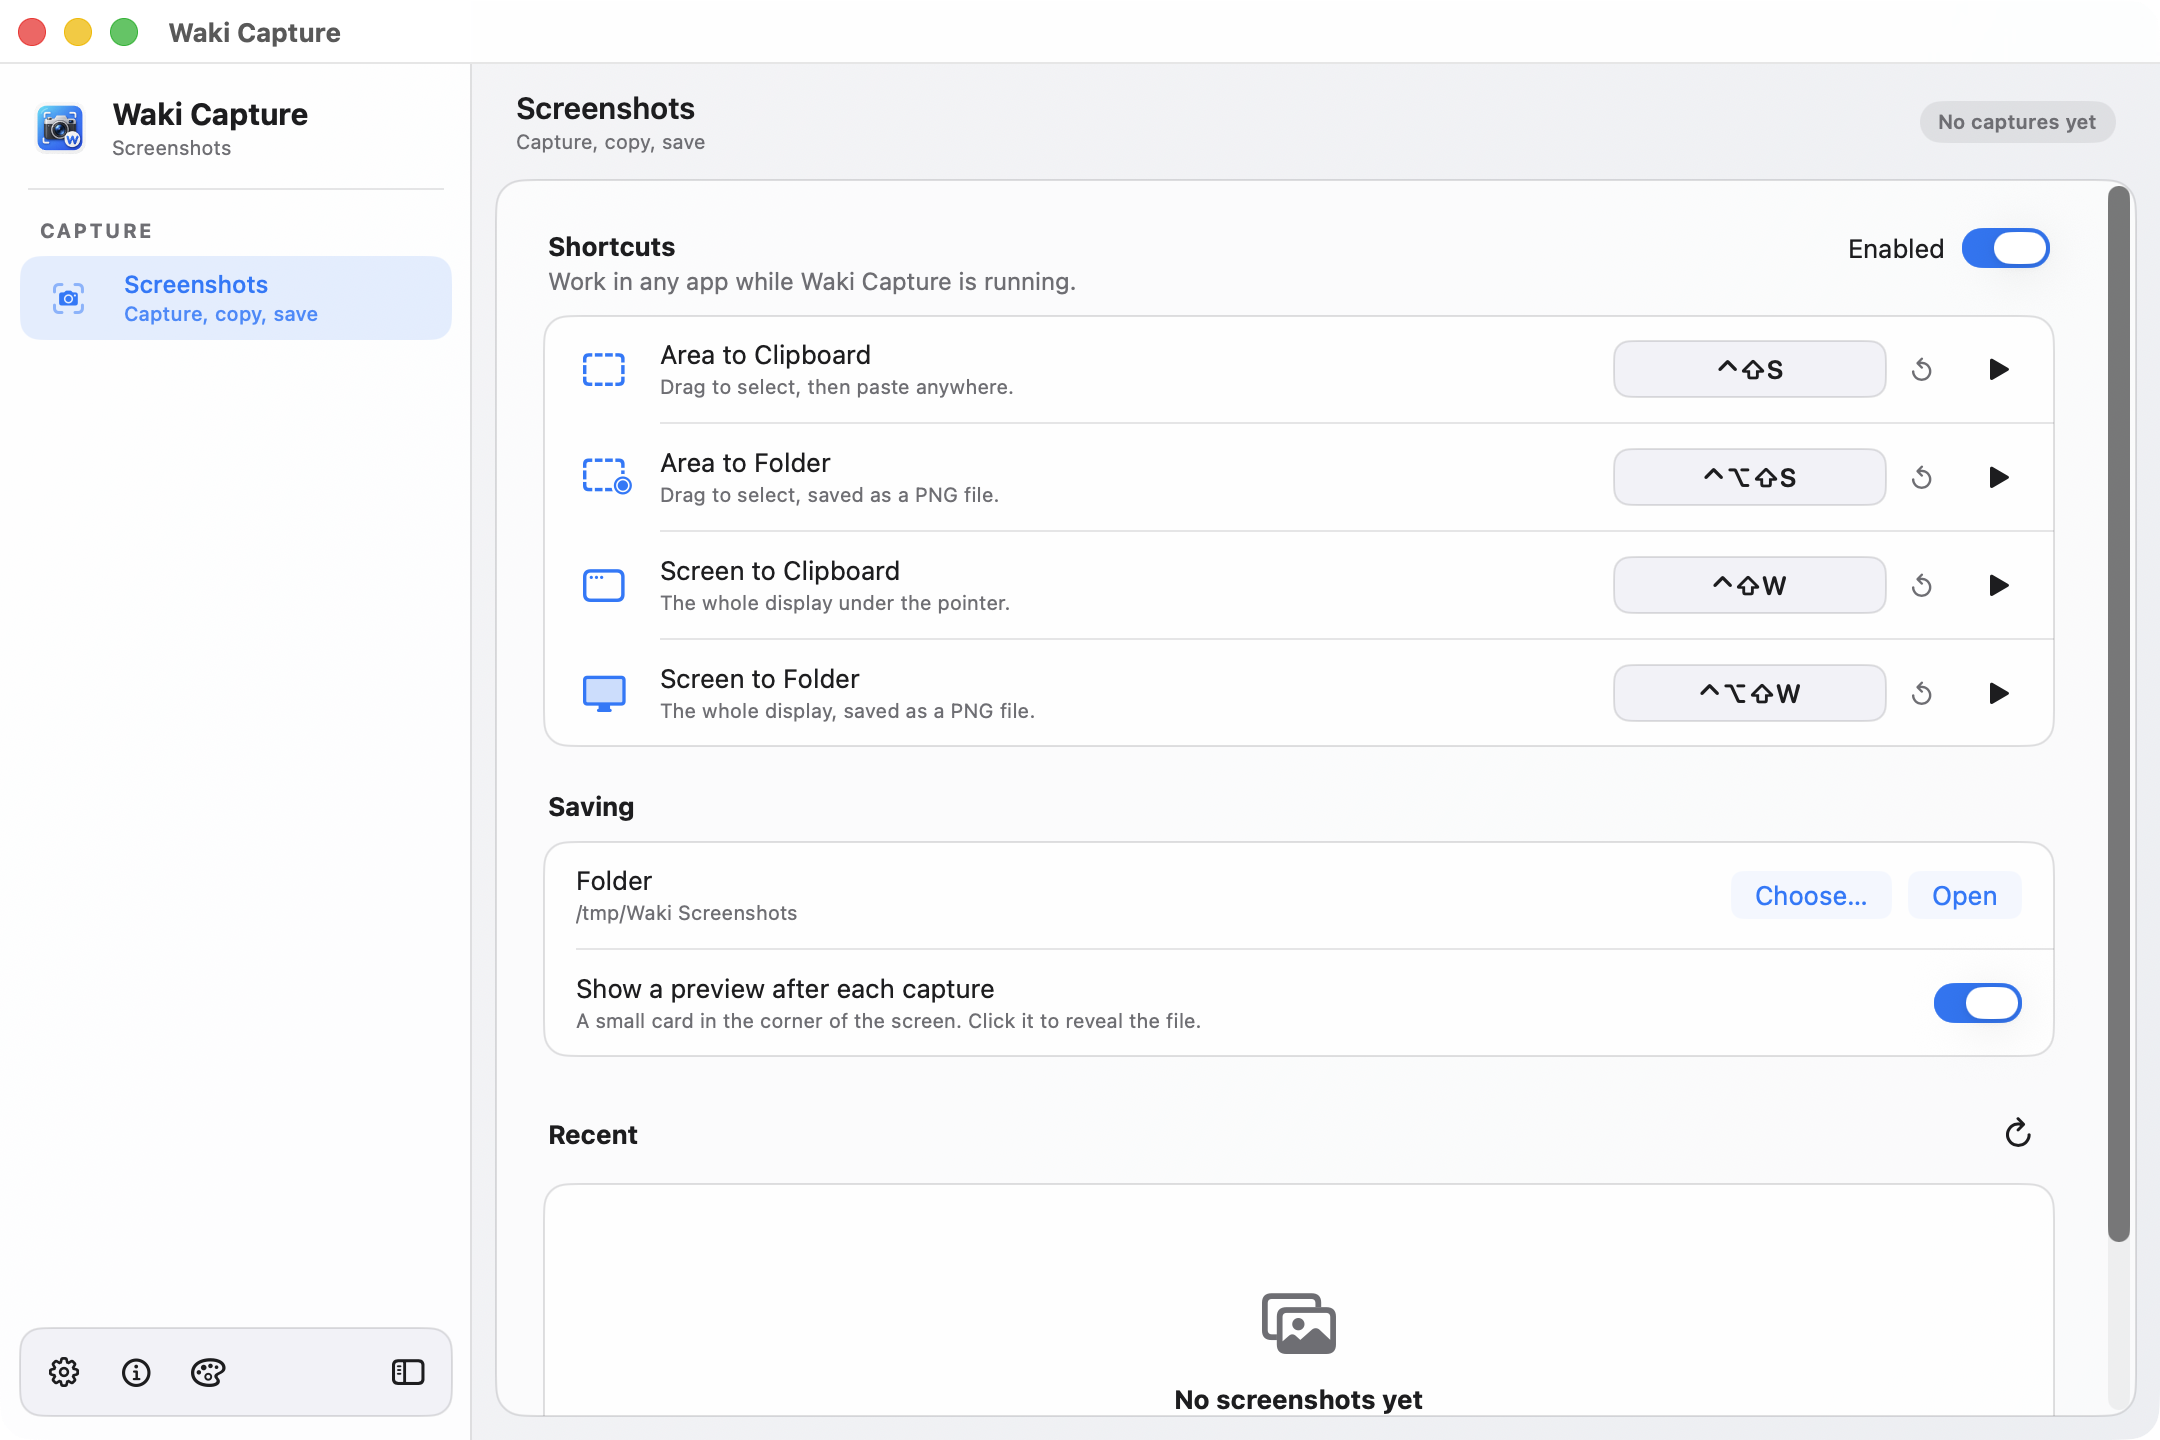This screenshot has height=1440, width=2160.
Task: Click the Shortcuts section heading
Action: 611,247
